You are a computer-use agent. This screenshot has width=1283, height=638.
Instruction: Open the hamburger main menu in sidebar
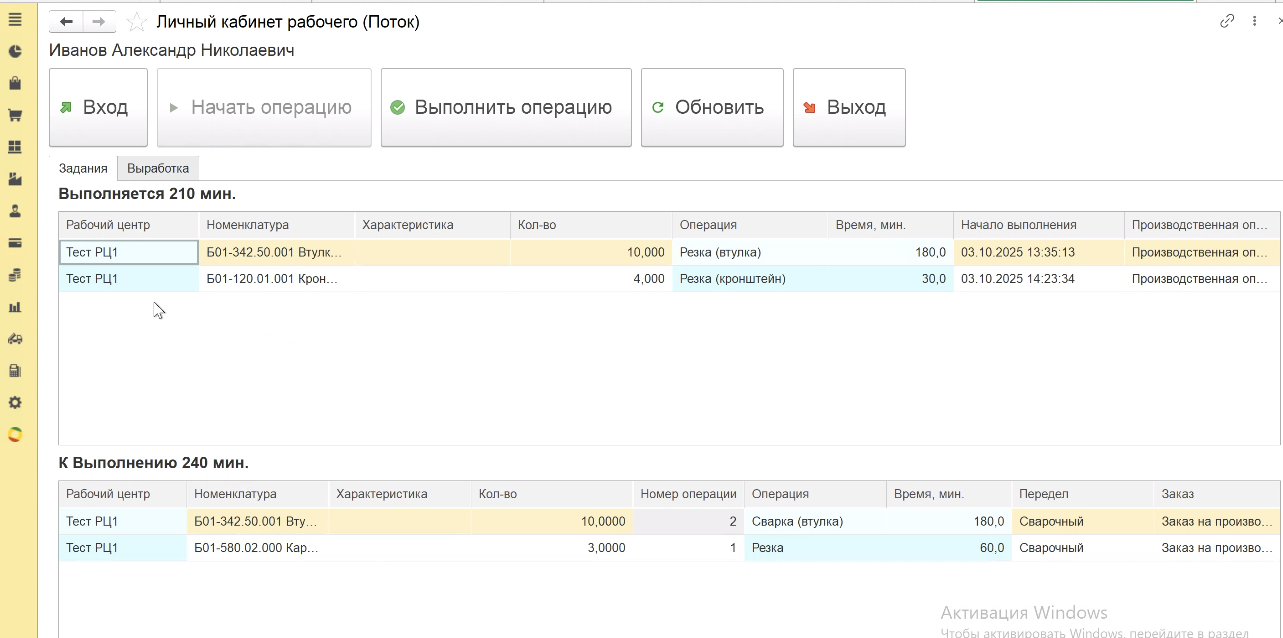tap(15, 19)
